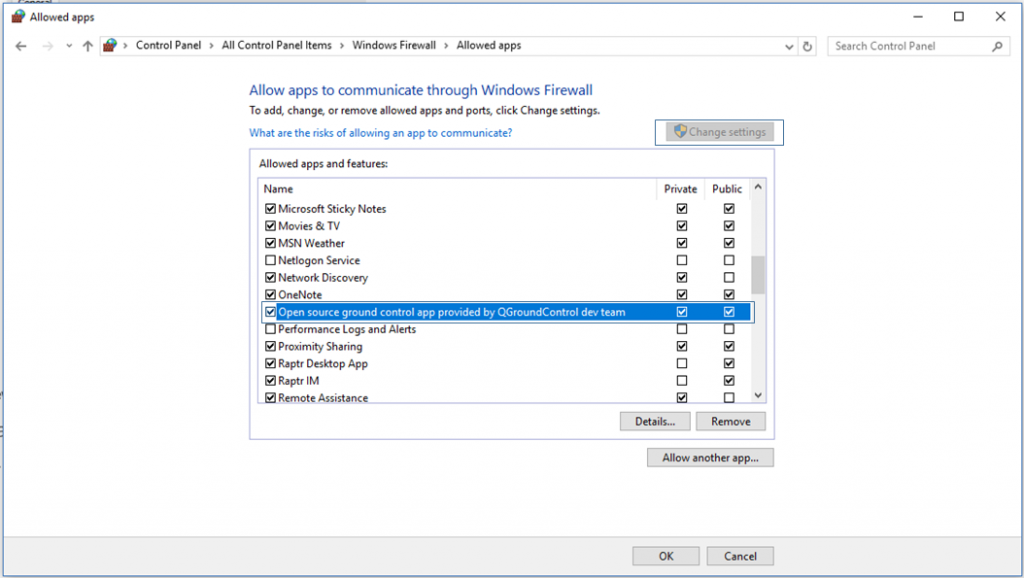Viewport: 1024px width, 578px height.
Task: Click the Allow another app button
Action: [x=710, y=457]
